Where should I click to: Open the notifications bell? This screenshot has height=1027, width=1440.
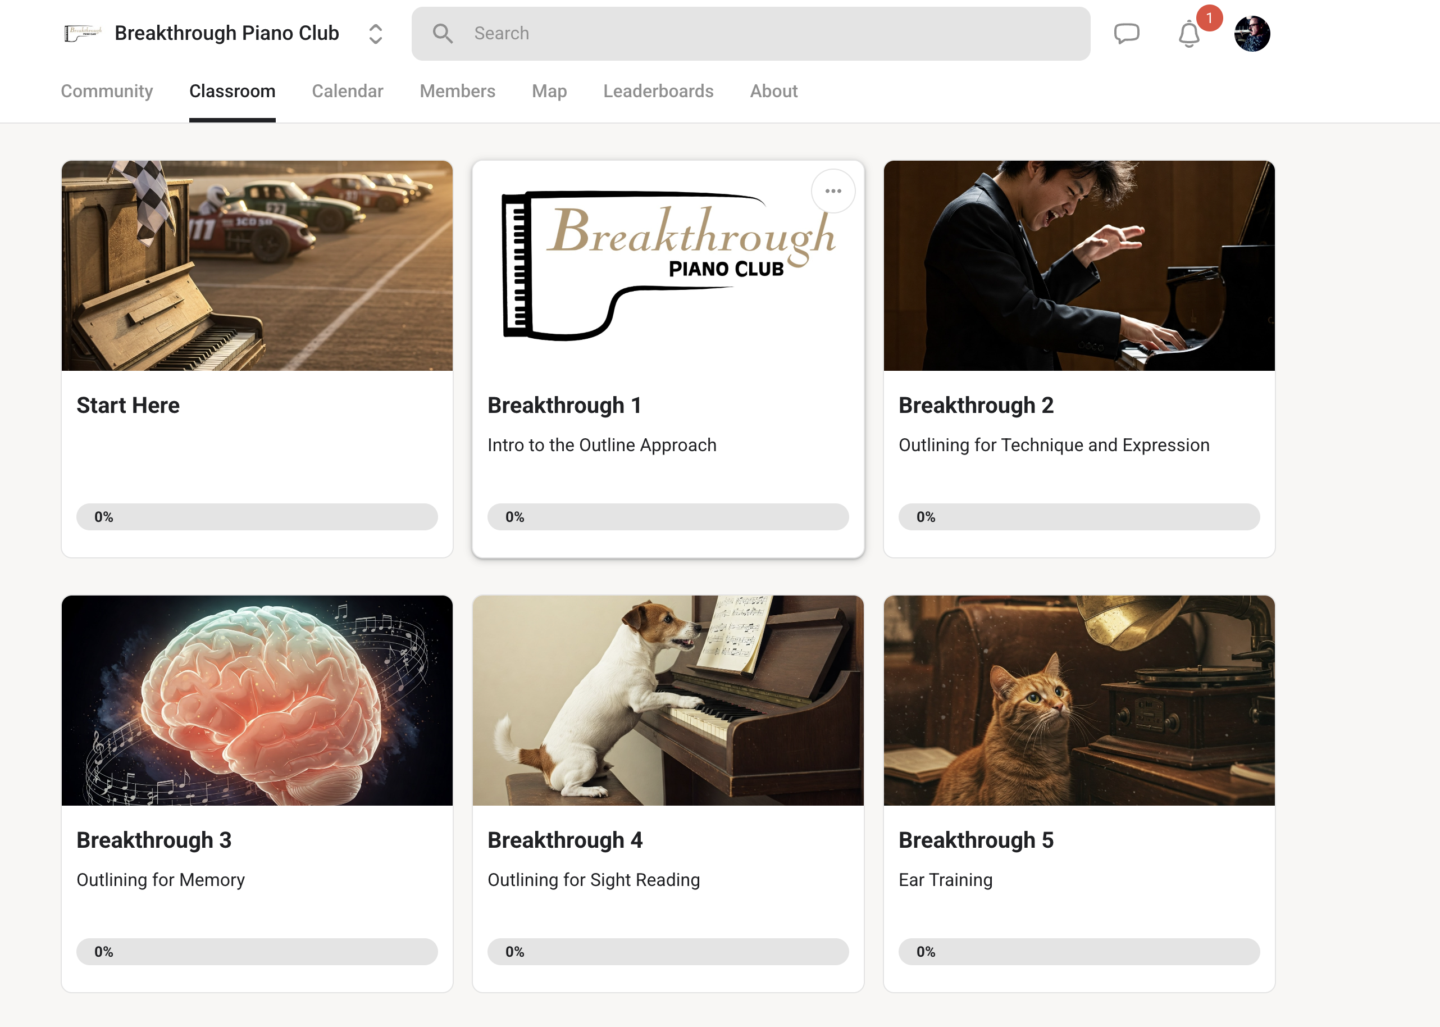click(1188, 35)
